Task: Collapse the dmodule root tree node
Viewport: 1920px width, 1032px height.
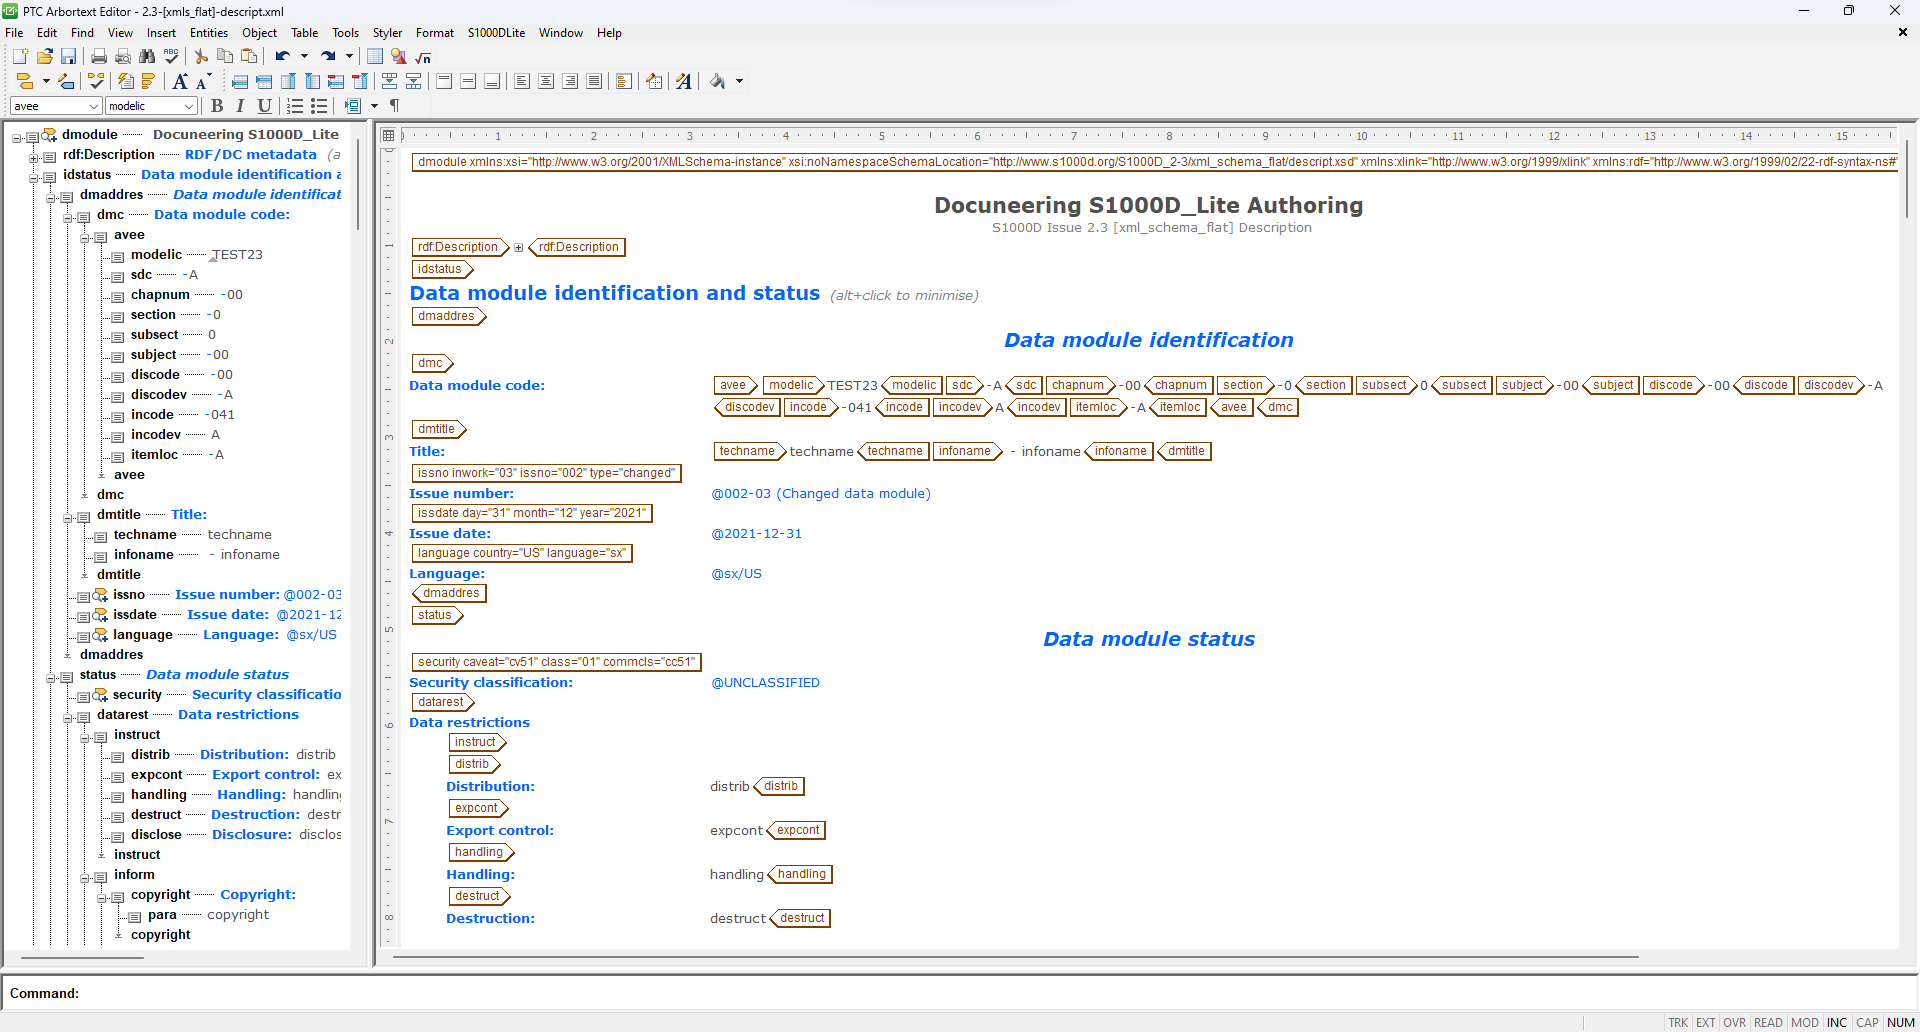Action: pyautogui.click(x=17, y=138)
